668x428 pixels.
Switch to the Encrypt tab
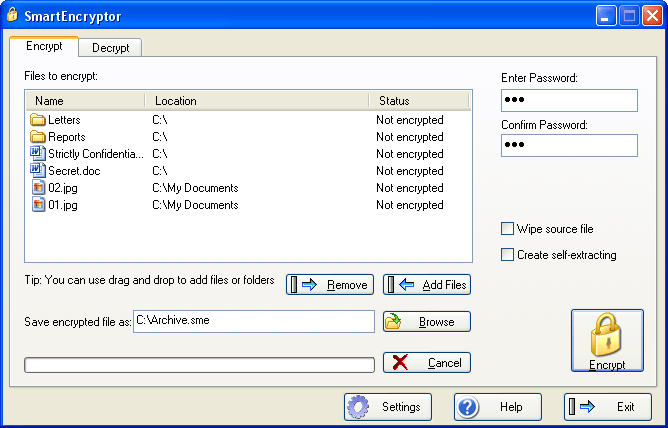point(44,46)
